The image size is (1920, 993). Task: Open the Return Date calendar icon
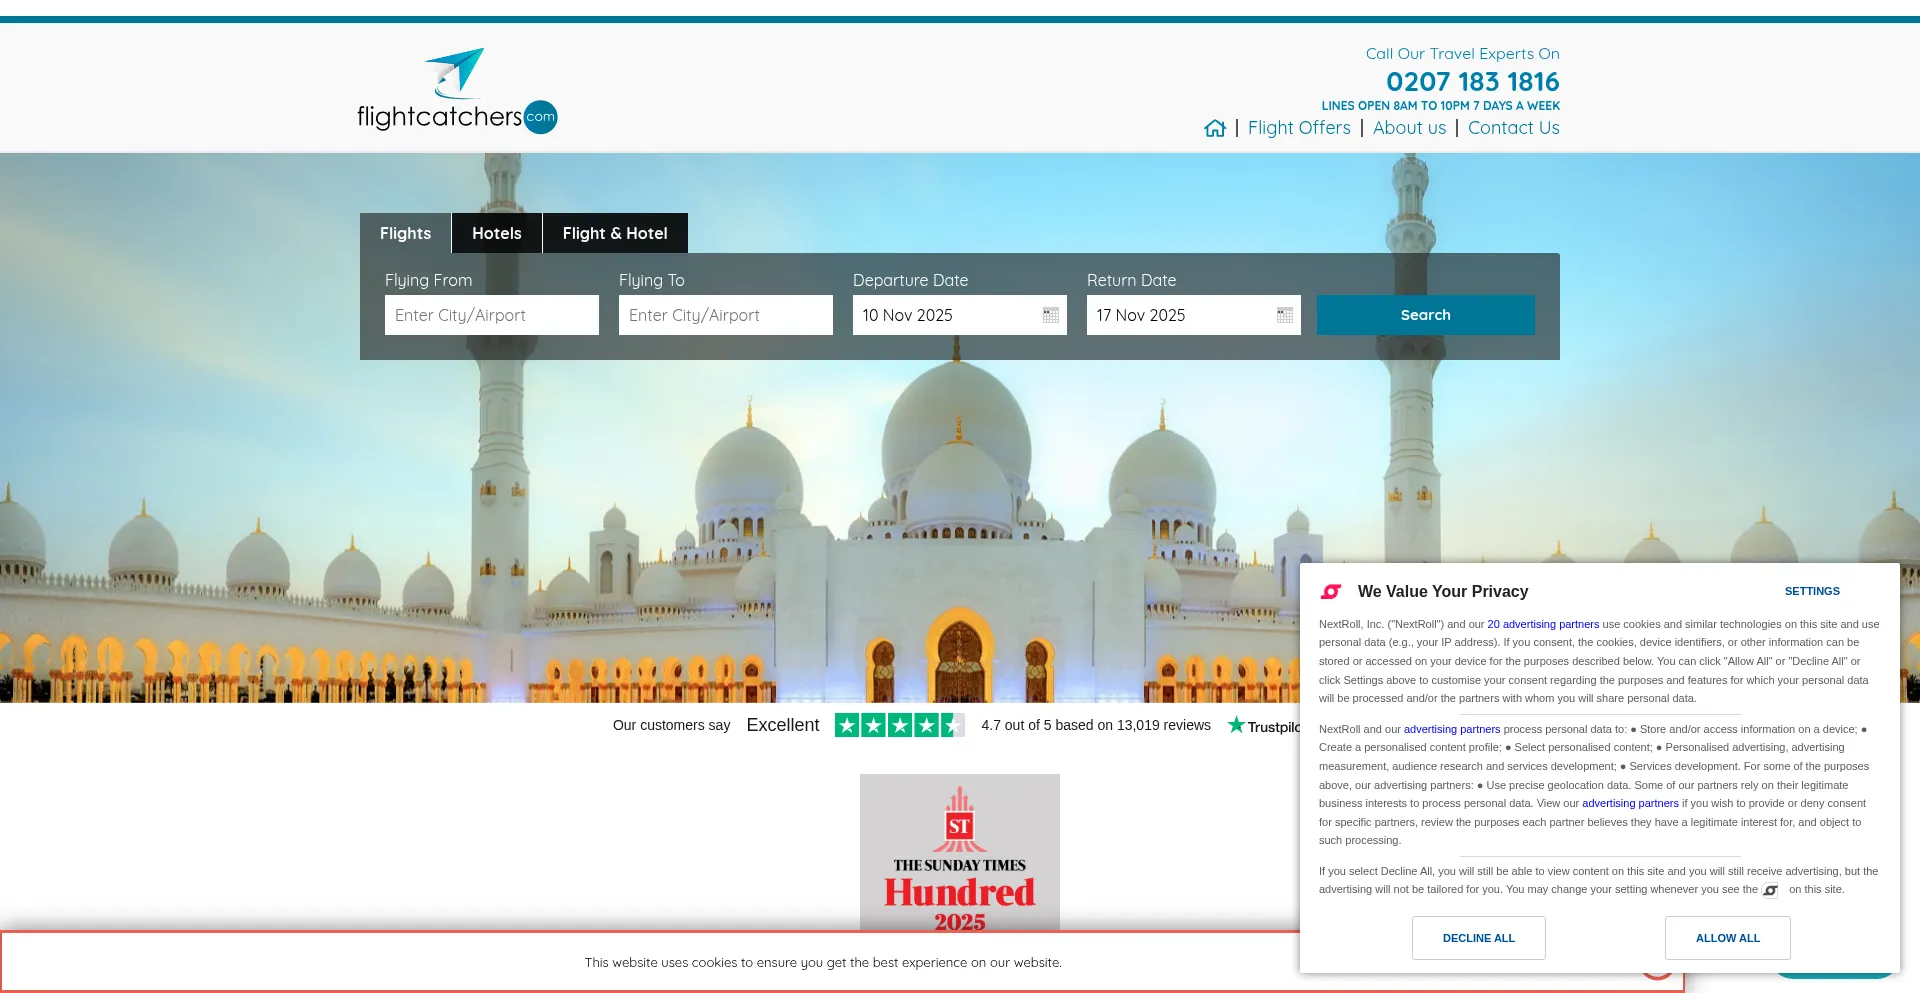coord(1284,315)
